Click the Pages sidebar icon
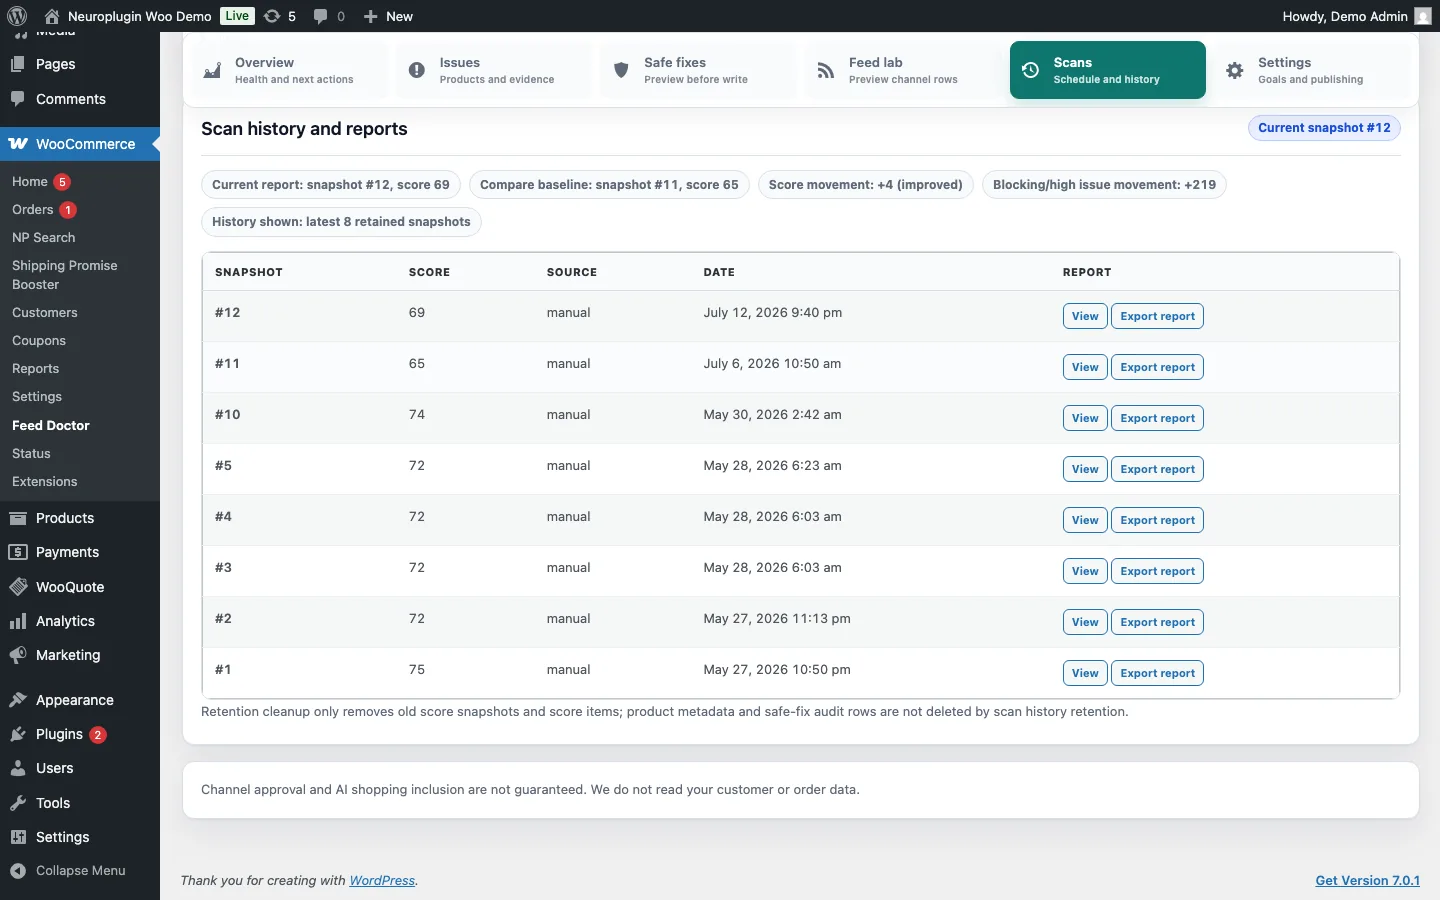Image resolution: width=1440 pixels, height=900 pixels. point(18,64)
